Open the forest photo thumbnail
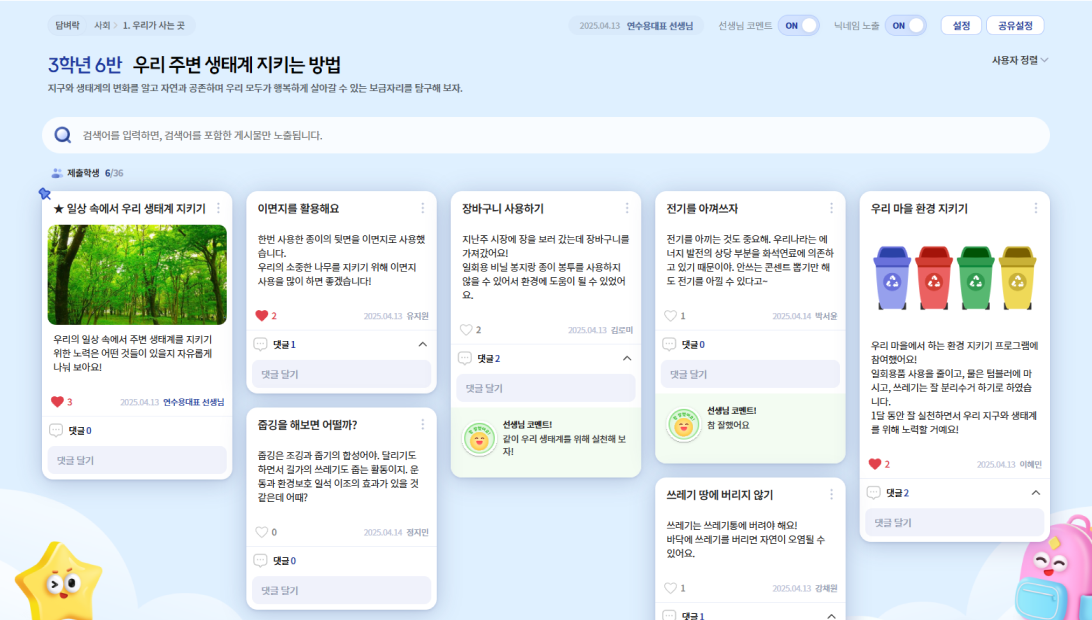 click(x=137, y=274)
